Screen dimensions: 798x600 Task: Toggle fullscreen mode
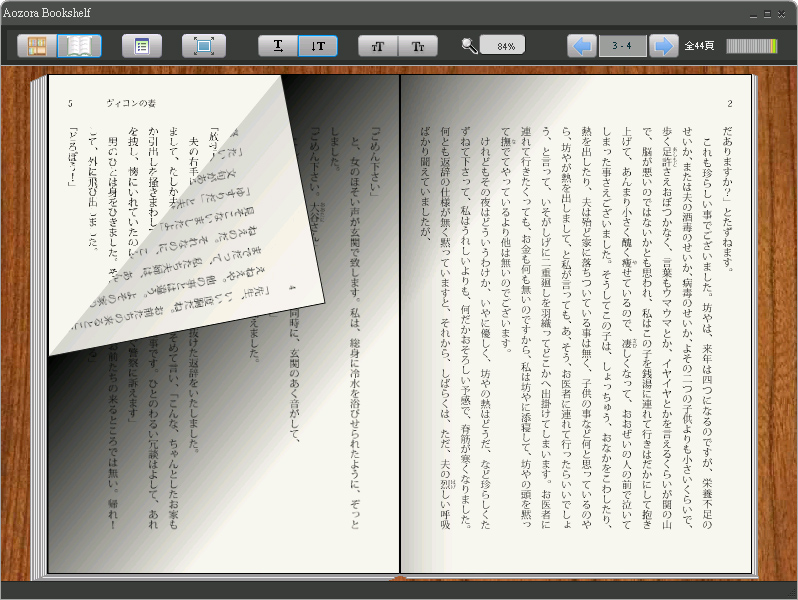[204, 46]
